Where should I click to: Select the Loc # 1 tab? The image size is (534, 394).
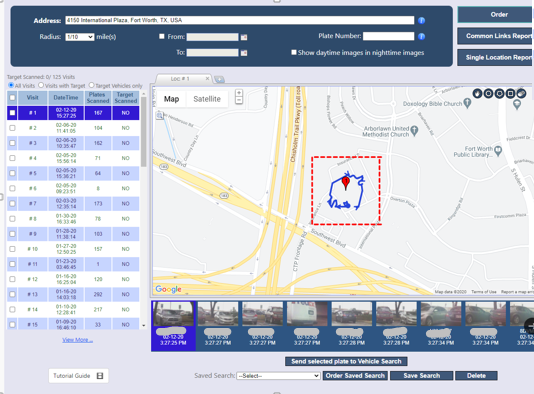[180, 79]
